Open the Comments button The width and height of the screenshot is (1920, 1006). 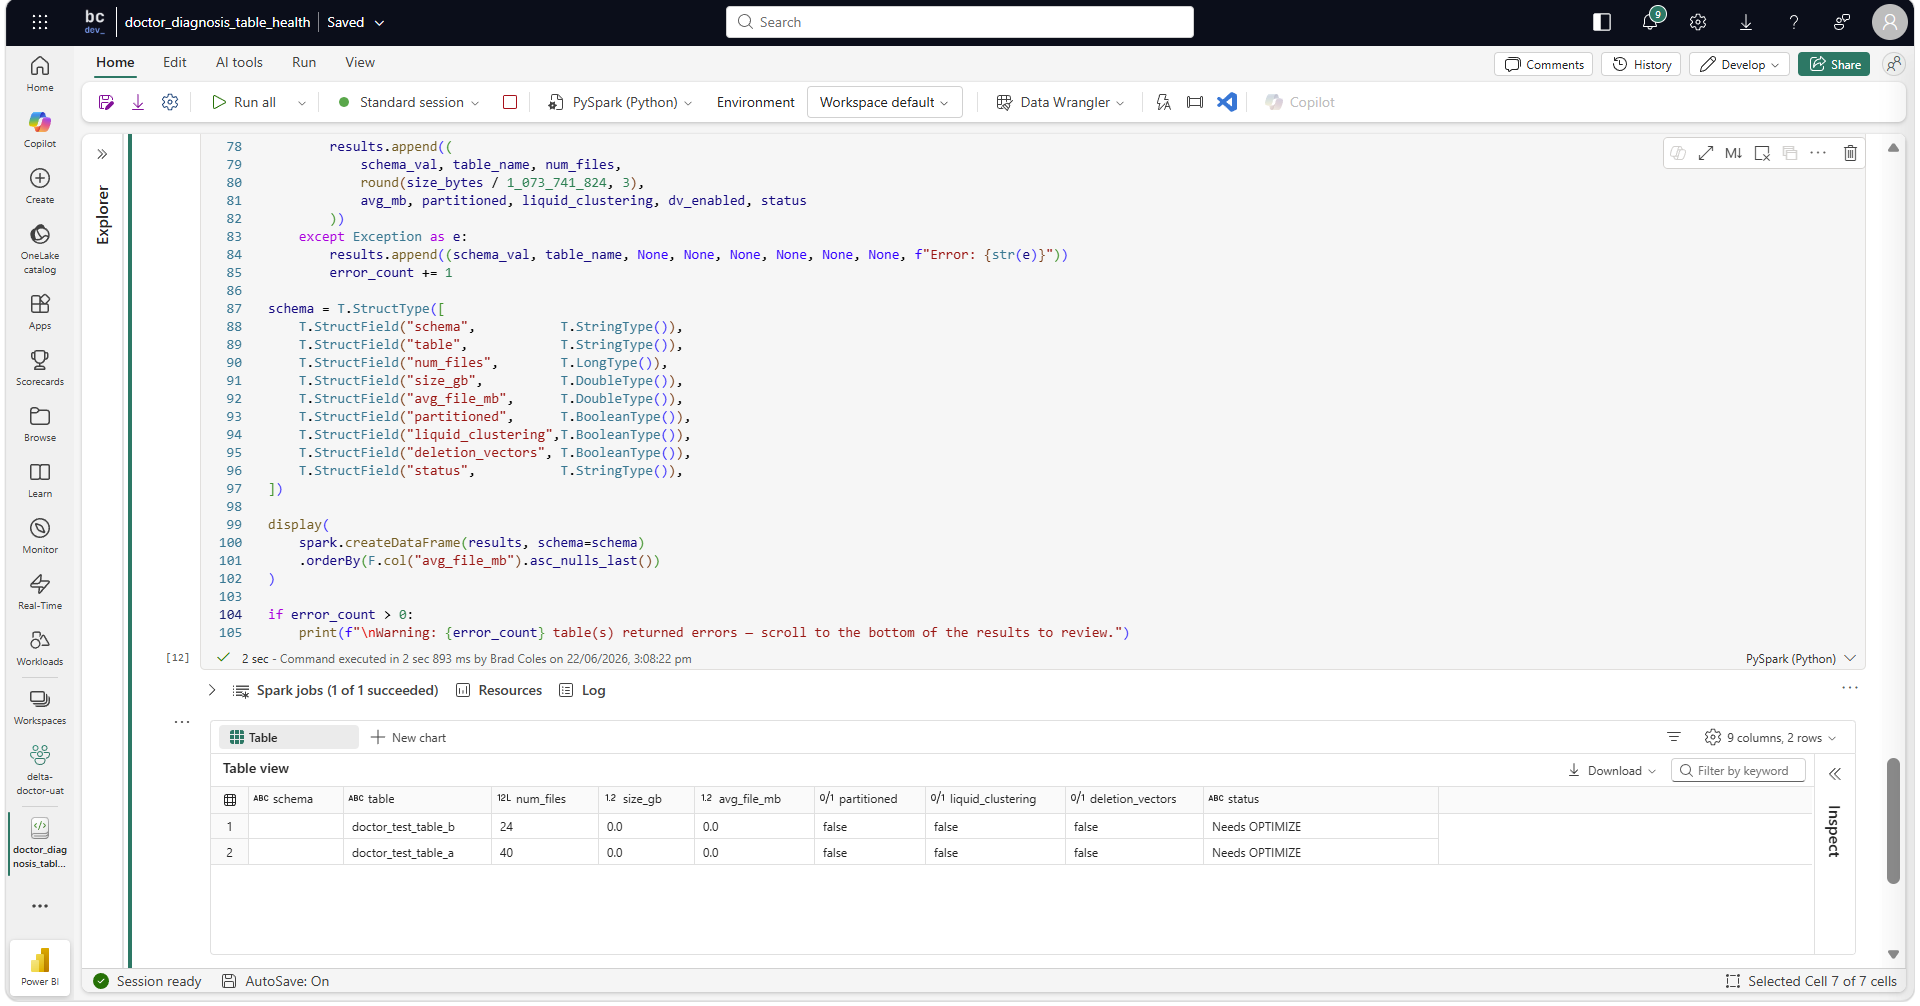pyautogui.click(x=1545, y=64)
